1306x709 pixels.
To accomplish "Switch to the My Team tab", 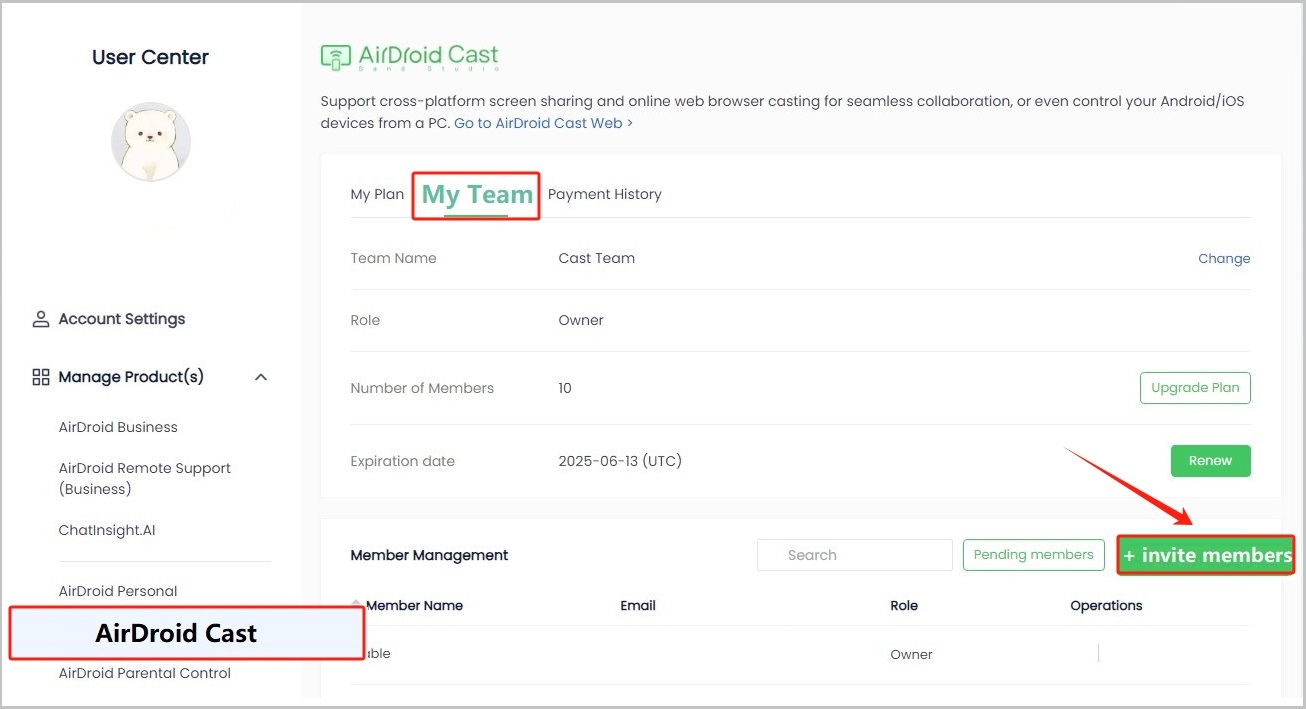I will [477, 195].
